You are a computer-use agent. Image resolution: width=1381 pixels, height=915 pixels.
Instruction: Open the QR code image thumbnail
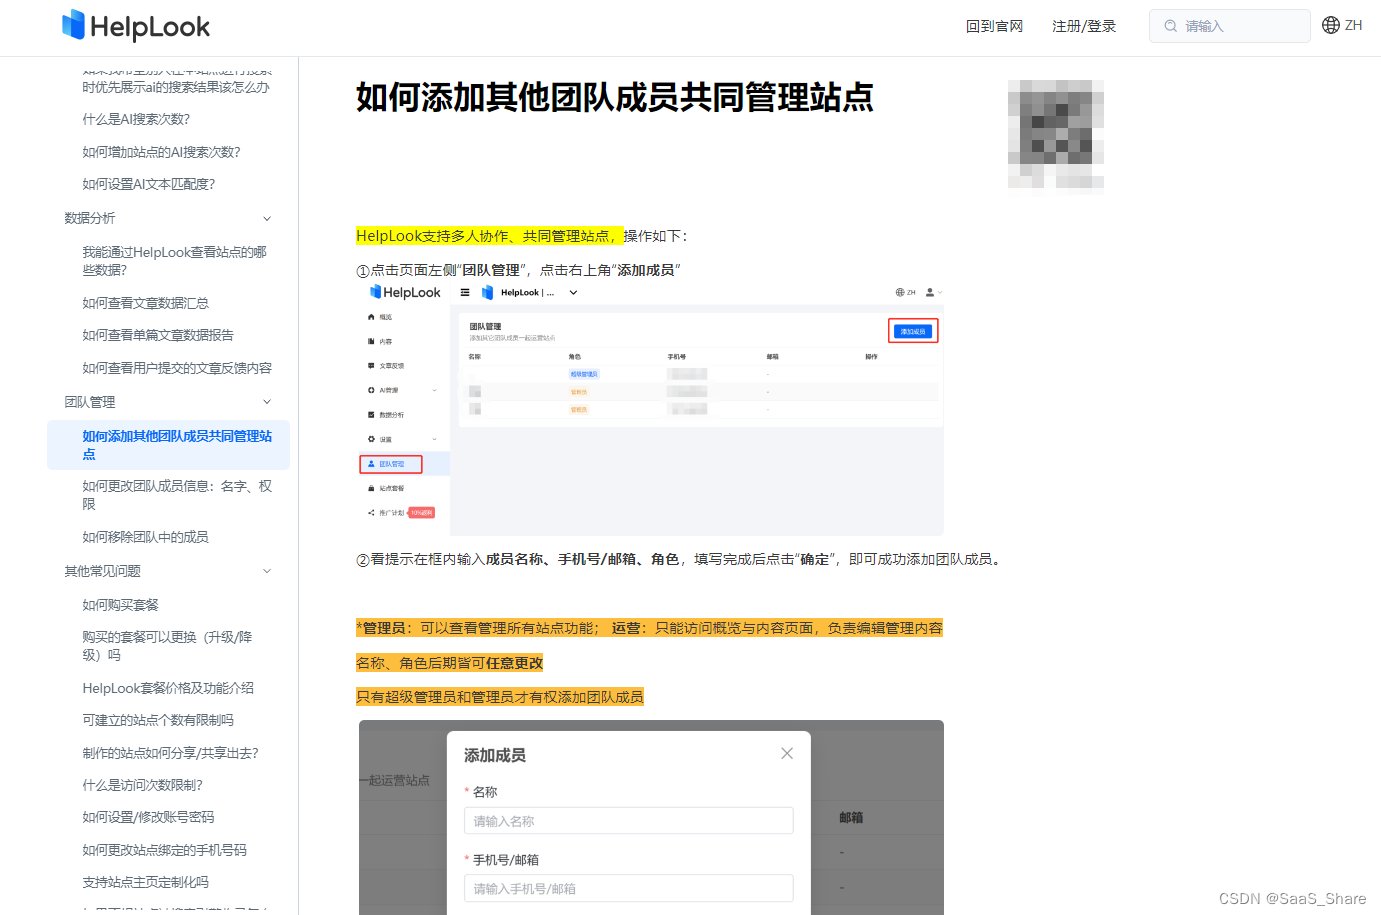point(1056,134)
